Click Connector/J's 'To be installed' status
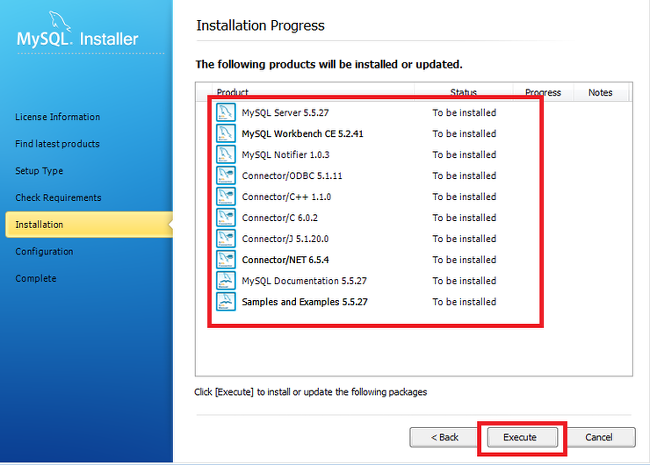 click(x=464, y=239)
